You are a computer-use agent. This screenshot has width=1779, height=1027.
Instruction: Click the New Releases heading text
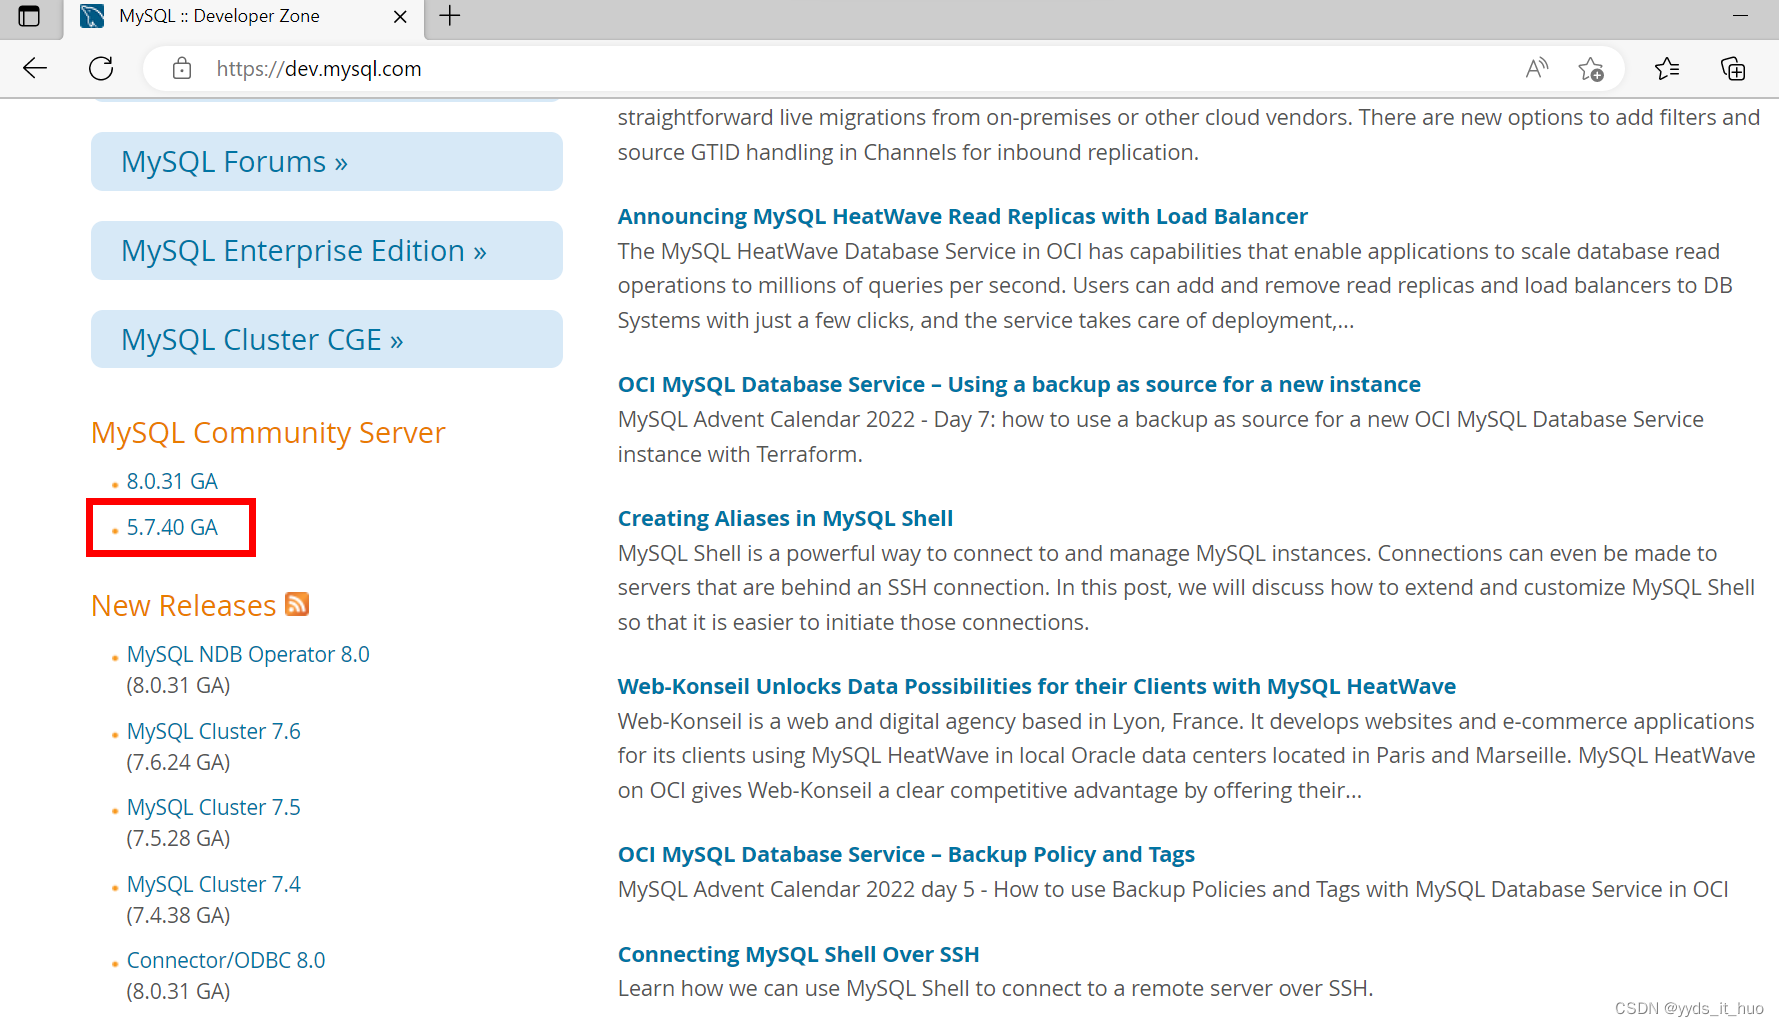point(183,605)
